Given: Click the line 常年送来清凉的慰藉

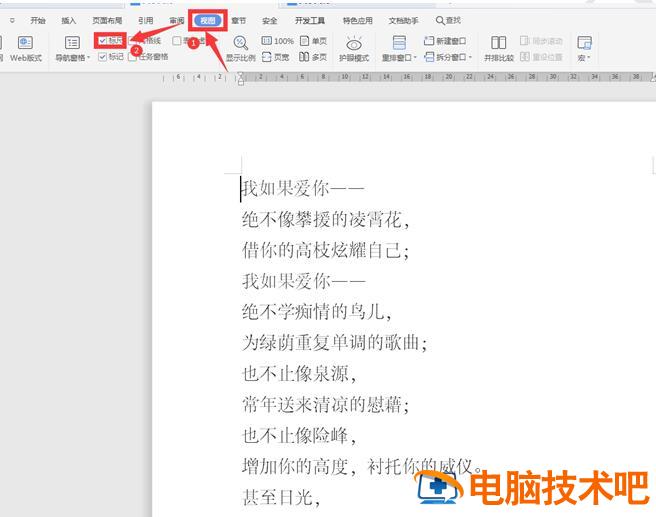Looking at the screenshot, I should [325, 404].
